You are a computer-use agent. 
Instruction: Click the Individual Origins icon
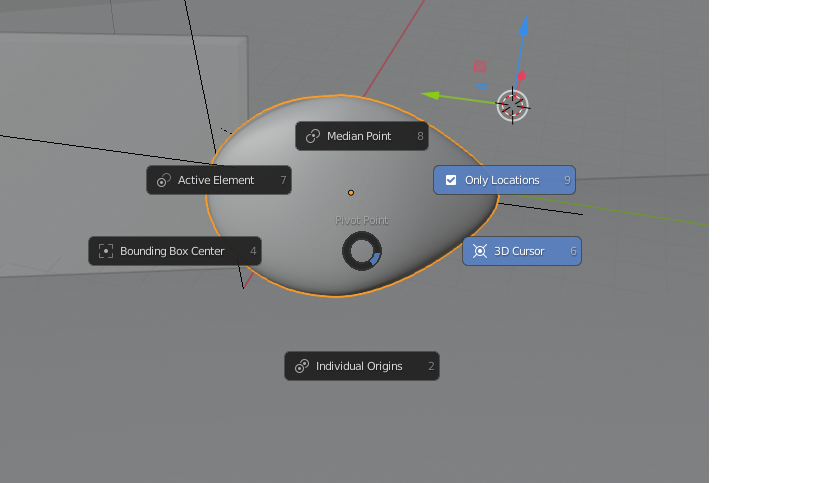(302, 366)
